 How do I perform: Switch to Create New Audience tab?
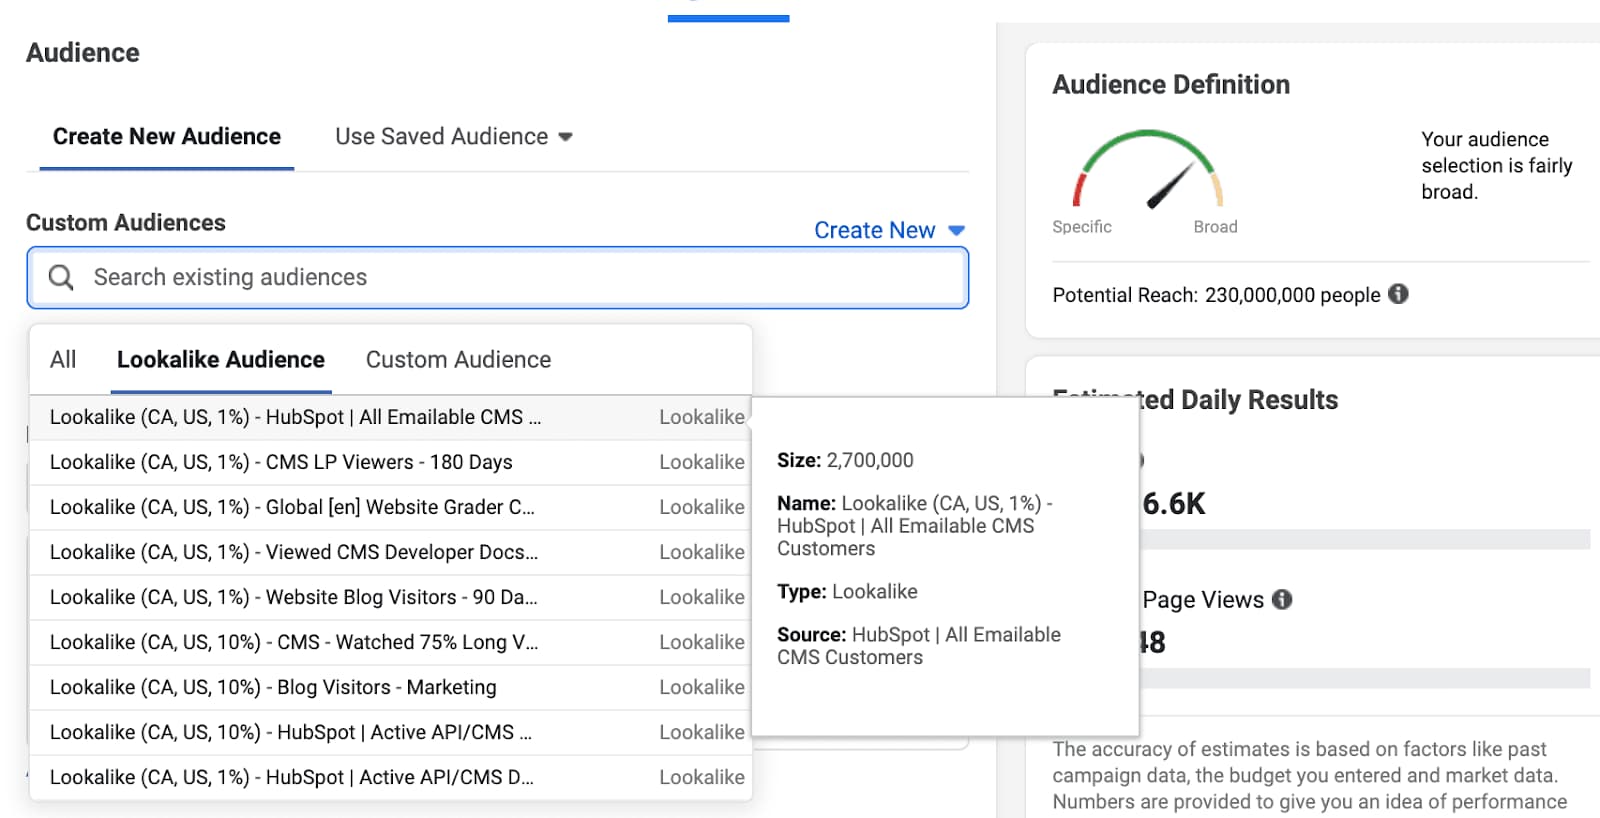pos(166,137)
